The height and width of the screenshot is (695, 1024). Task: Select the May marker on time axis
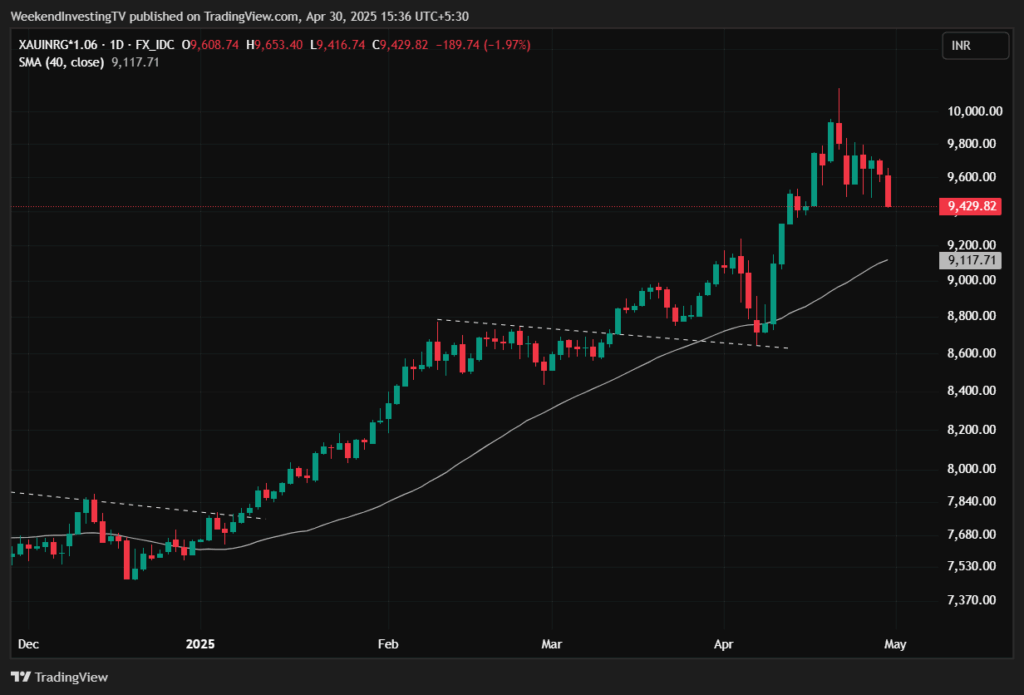(x=895, y=645)
